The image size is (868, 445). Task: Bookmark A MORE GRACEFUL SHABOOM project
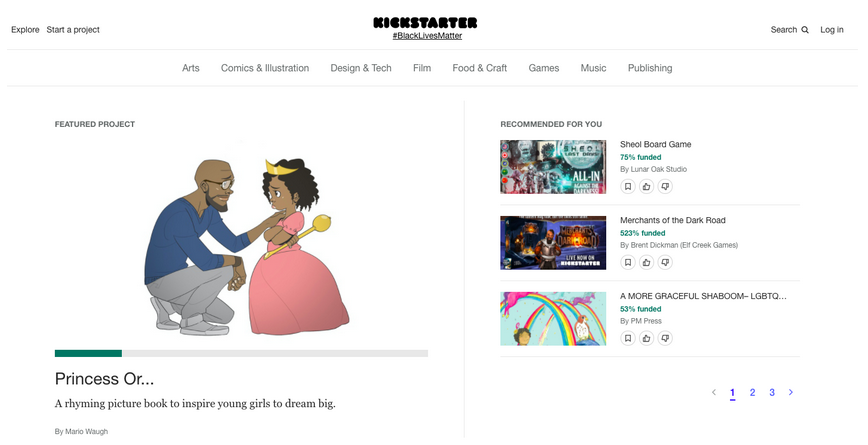click(x=628, y=338)
